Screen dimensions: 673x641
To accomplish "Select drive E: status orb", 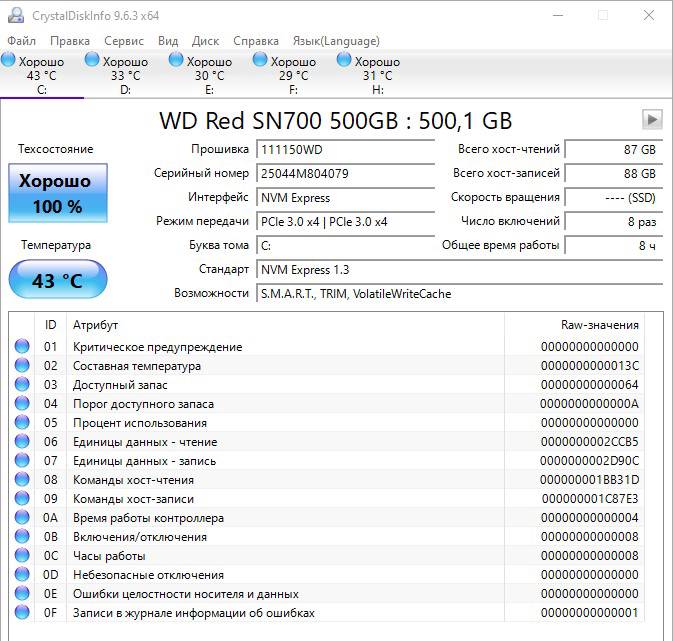I will click(176, 60).
